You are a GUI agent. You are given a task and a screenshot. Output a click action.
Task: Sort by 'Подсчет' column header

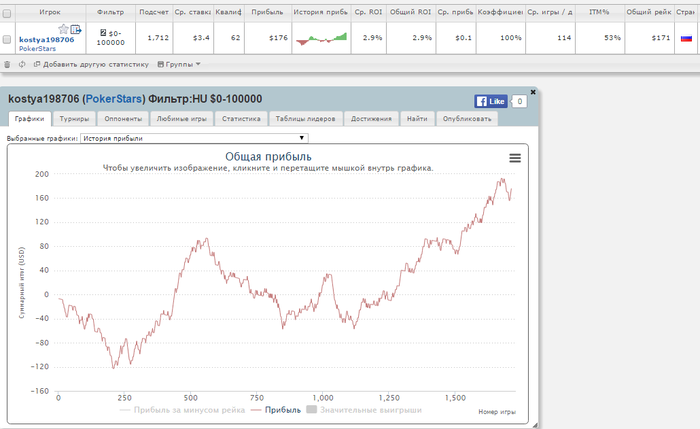click(154, 12)
